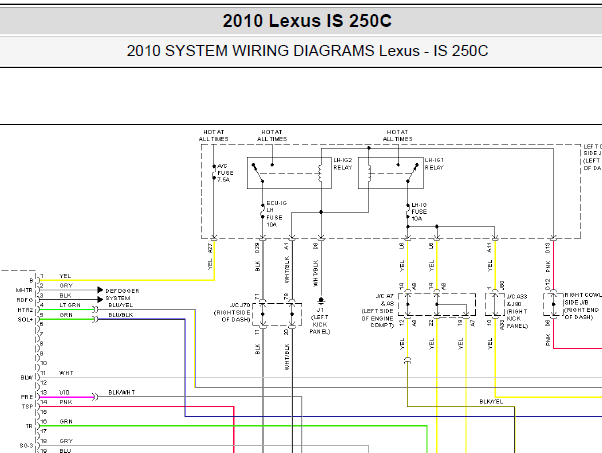
Task: Click the A11 connector pin label
Action: click(x=489, y=248)
